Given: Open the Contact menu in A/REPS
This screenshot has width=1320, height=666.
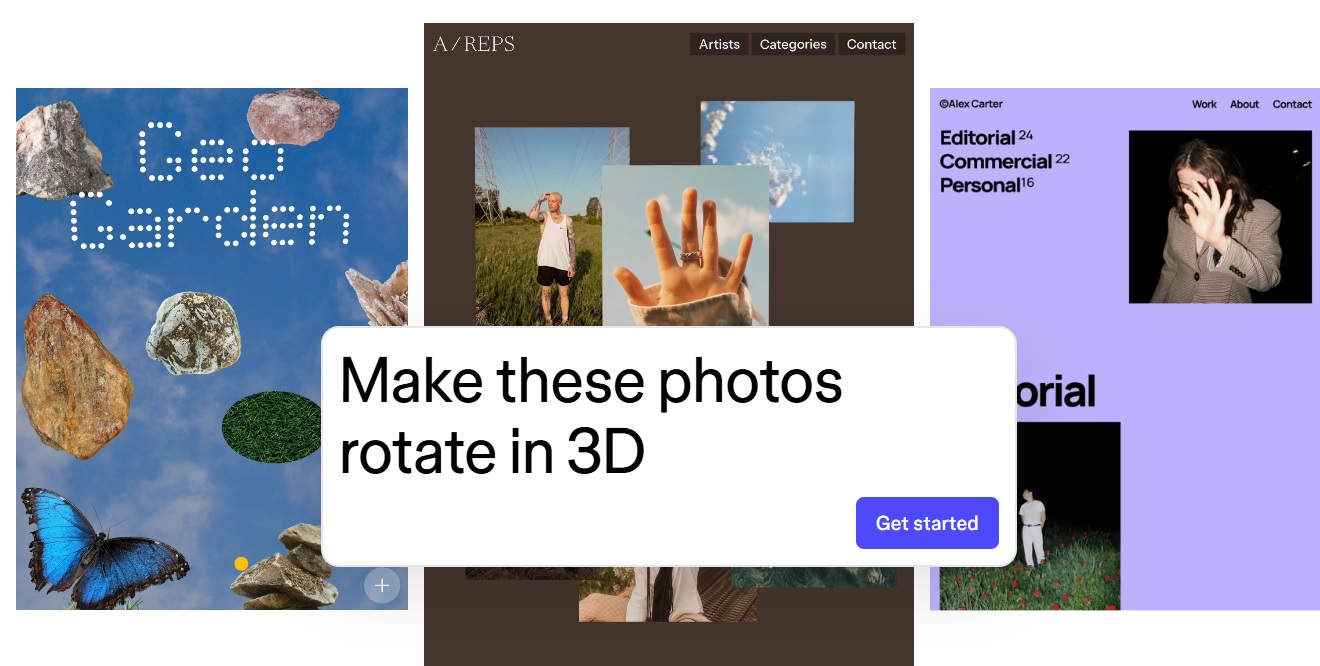Looking at the screenshot, I should 871,44.
